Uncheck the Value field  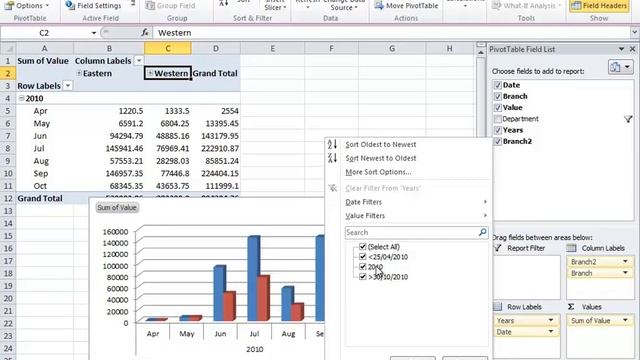pos(498,108)
